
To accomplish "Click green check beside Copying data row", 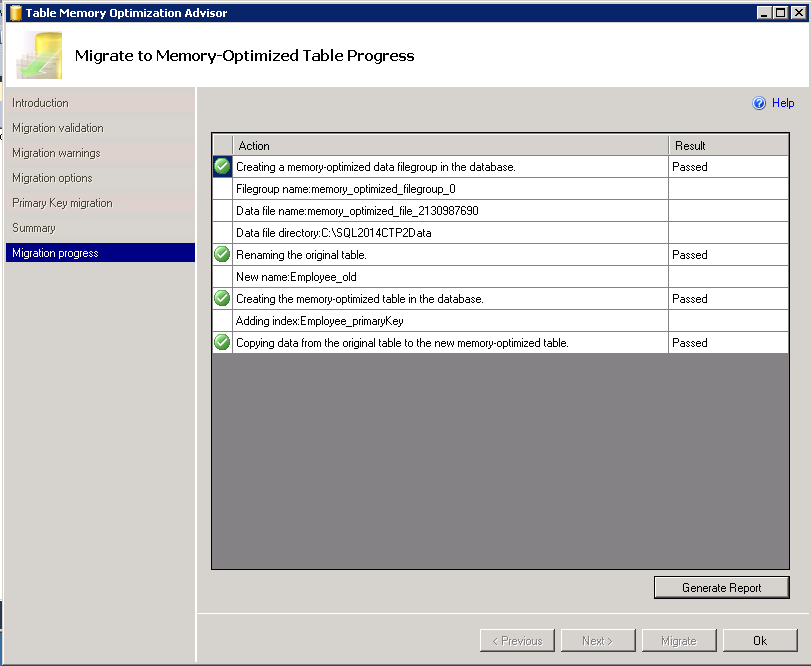I will (x=222, y=343).
